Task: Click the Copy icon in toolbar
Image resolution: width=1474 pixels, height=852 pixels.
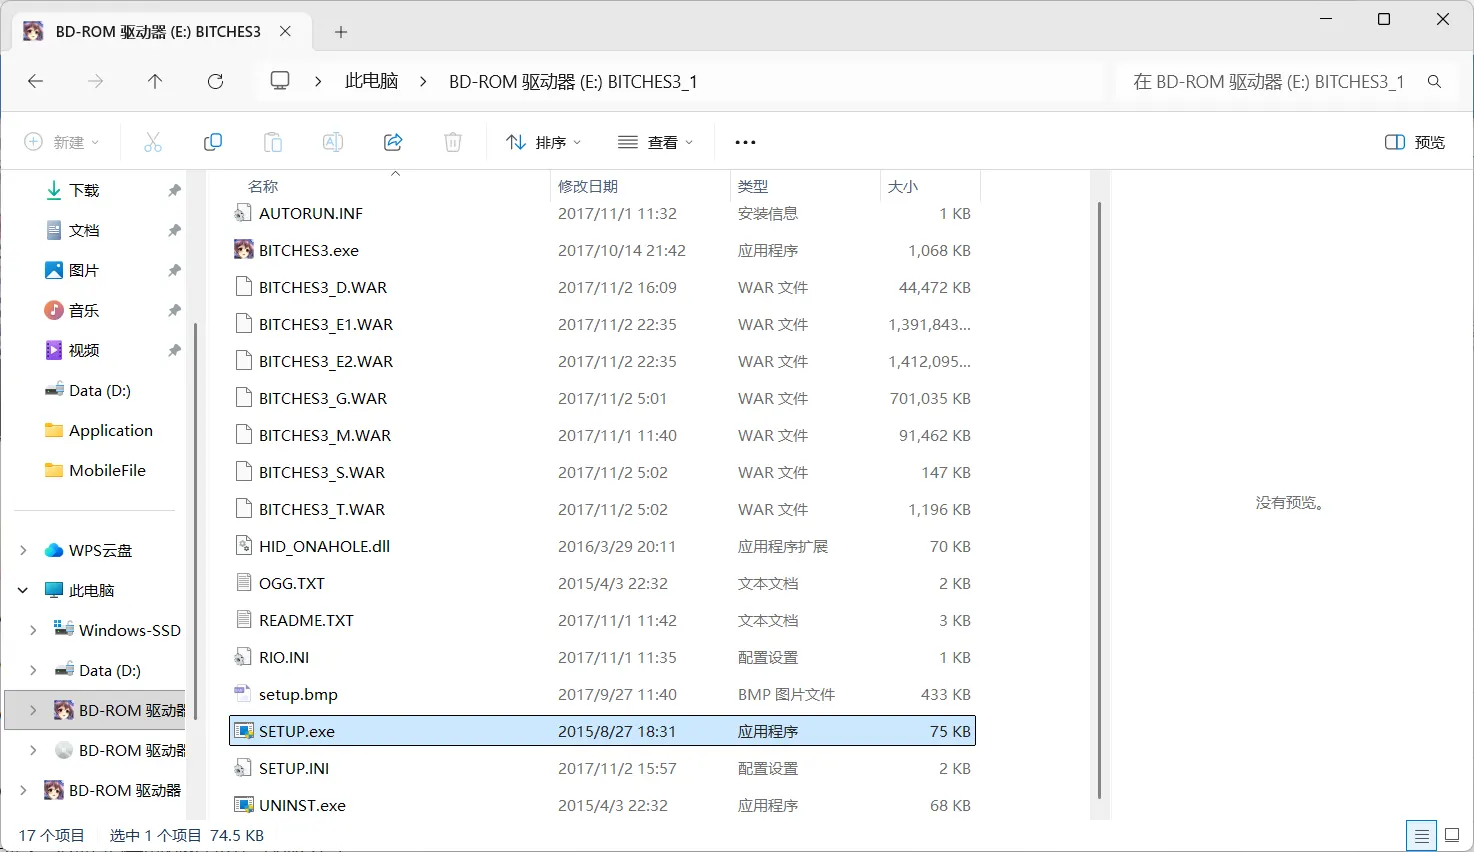Action: point(213,142)
